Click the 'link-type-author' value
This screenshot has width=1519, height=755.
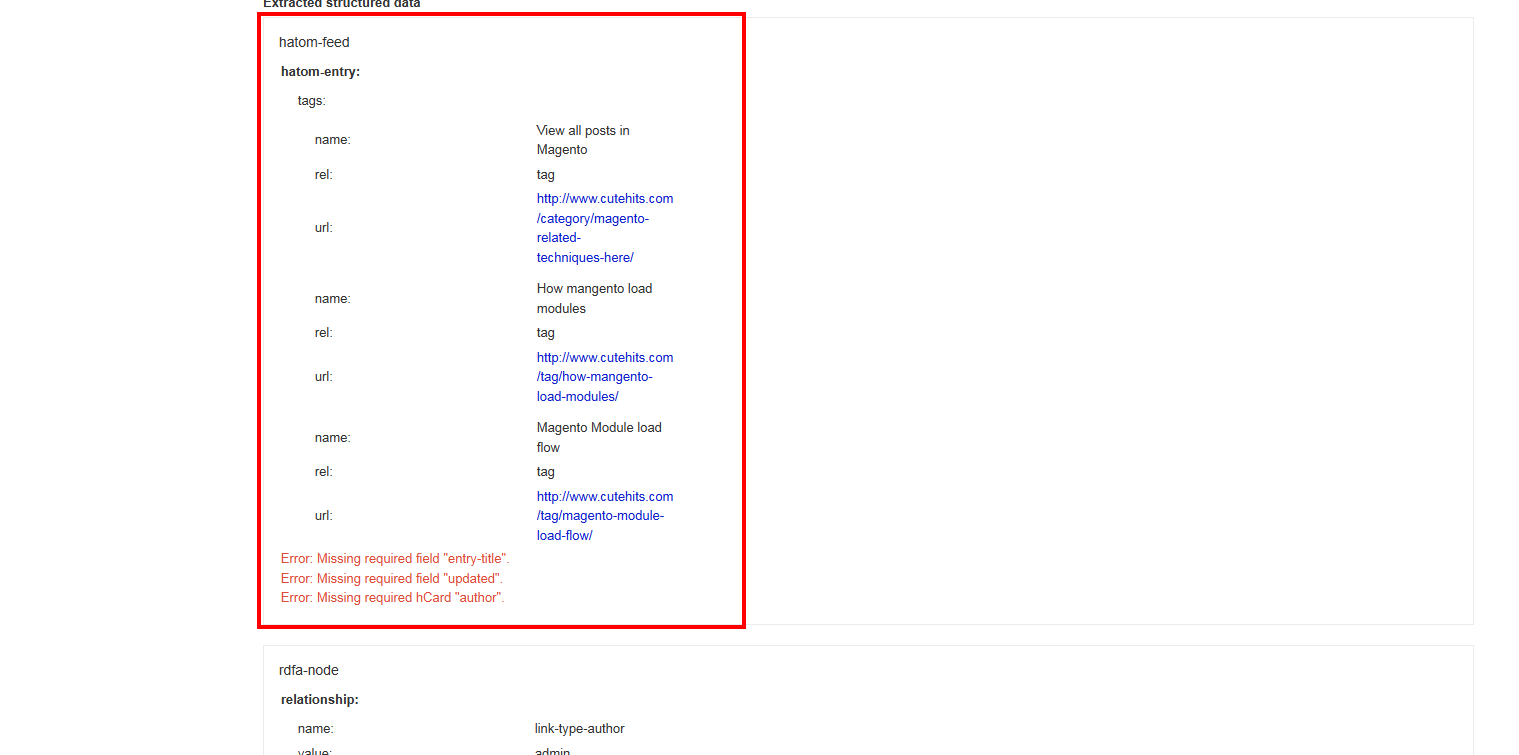(x=580, y=729)
